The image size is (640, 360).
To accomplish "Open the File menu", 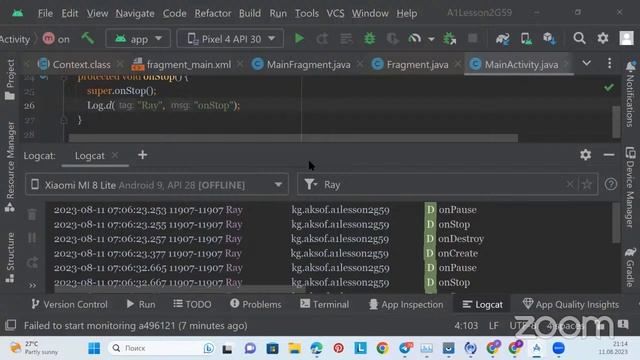I will (45, 13).
